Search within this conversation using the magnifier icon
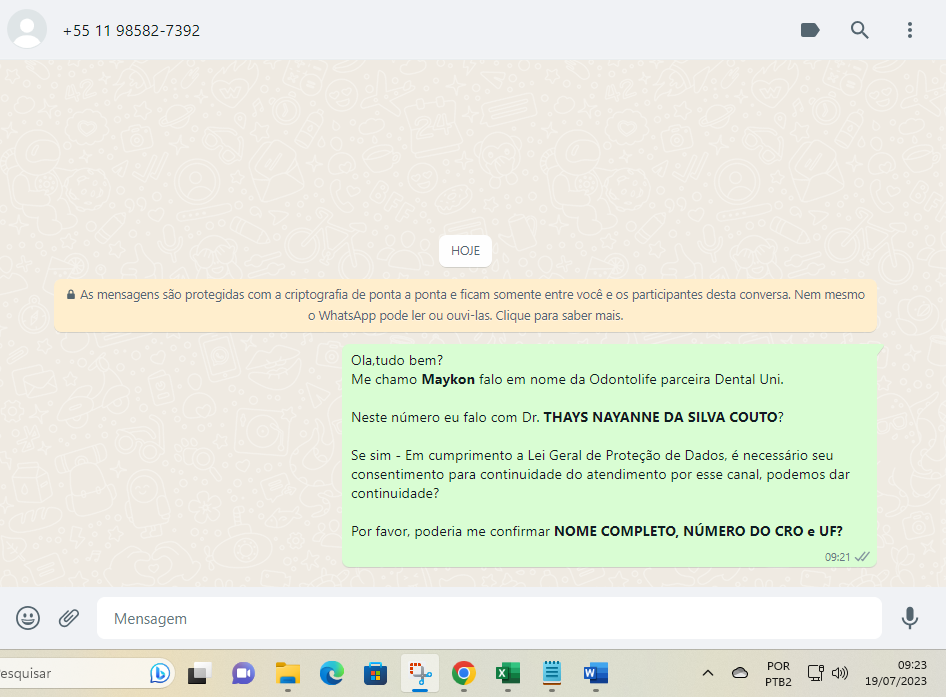This screenshot has width=946, height=697. coord(860,30)
